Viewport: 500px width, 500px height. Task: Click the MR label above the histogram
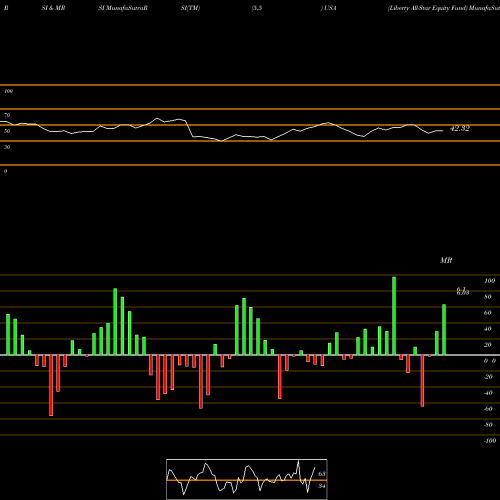pos(446,260)
